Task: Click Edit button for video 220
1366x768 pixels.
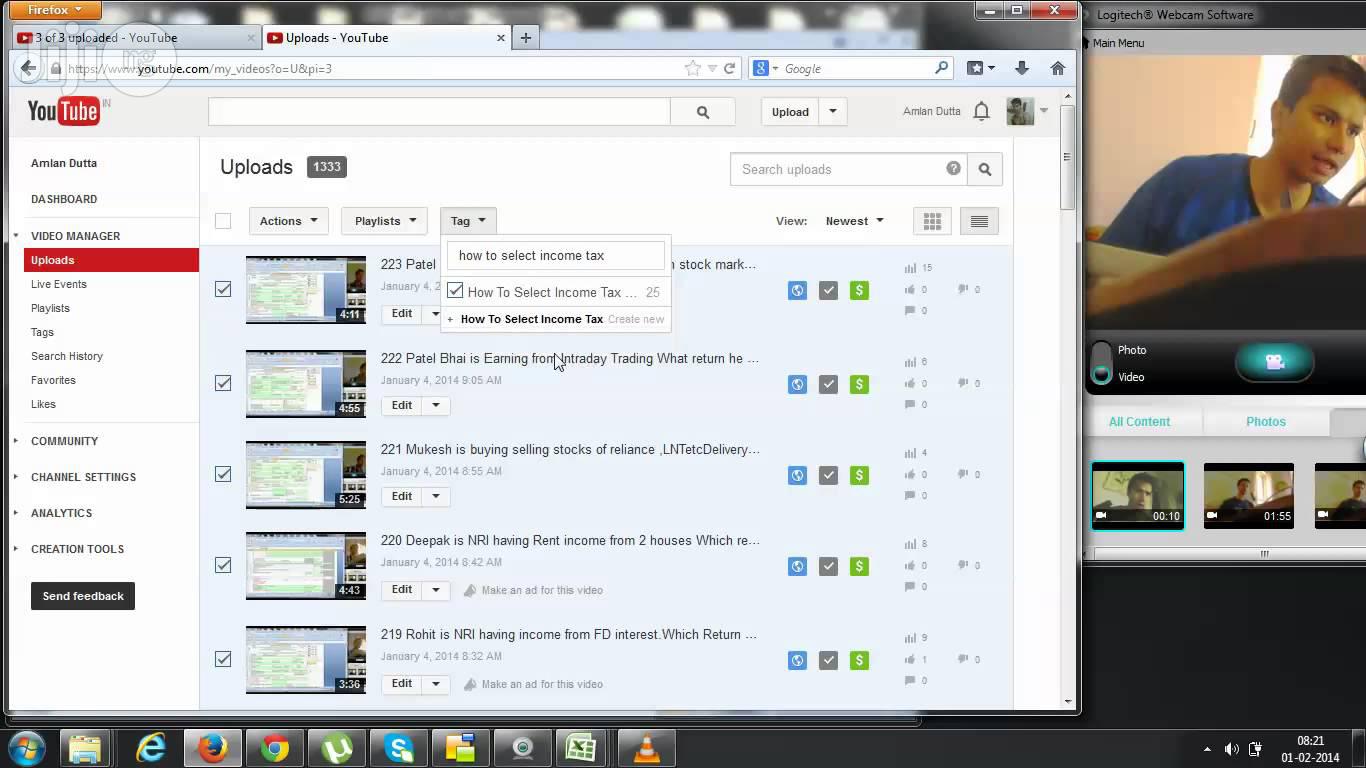Action: (x=402, y=590)
